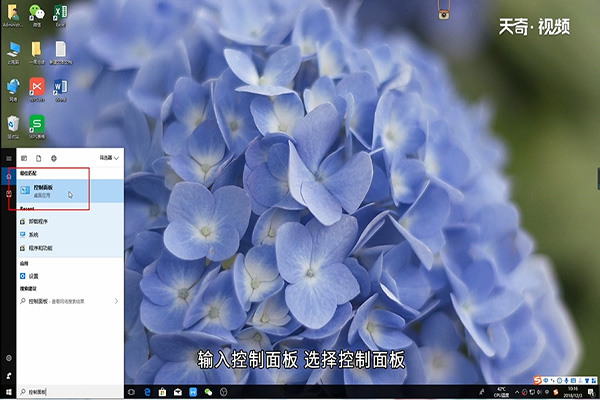Open the Network desktop icon

(x=13, y=90)
